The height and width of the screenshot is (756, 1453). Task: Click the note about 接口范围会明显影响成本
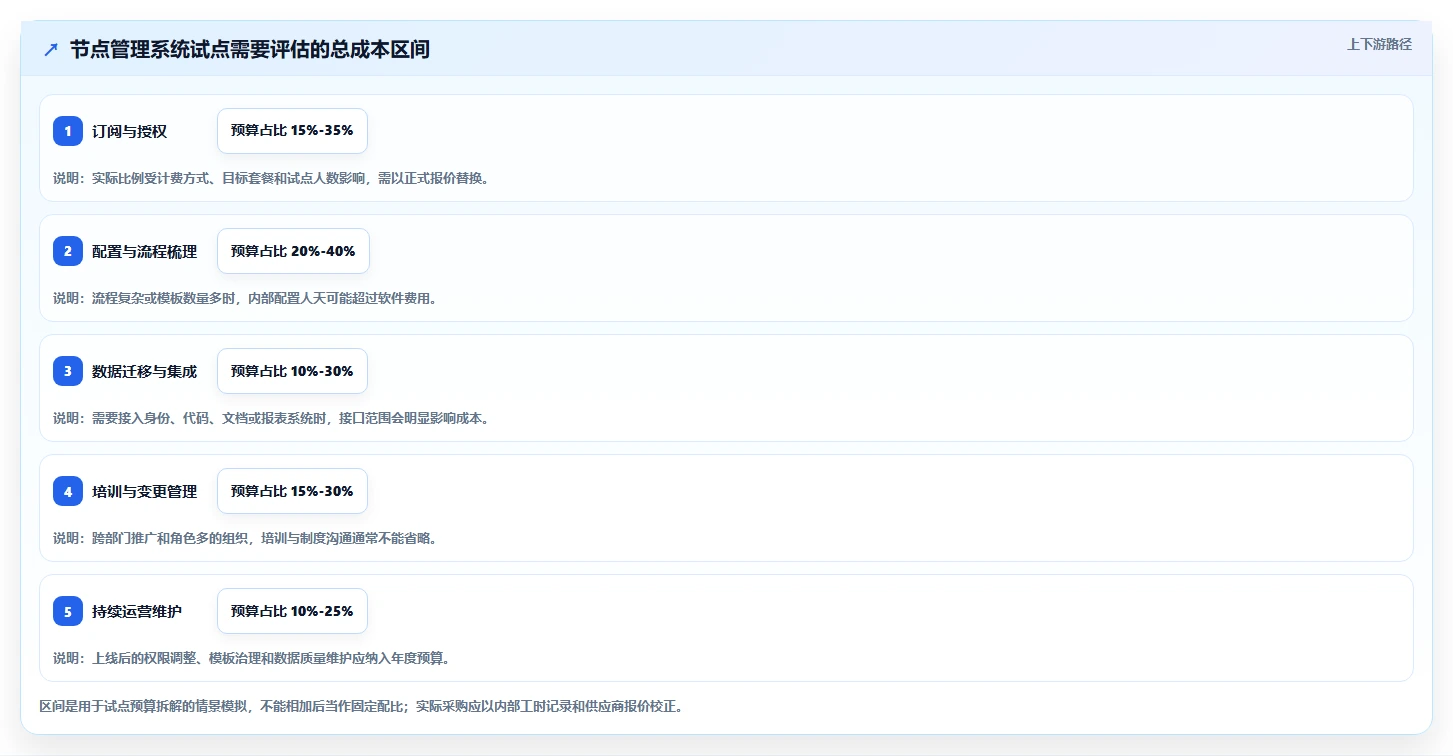click(x=271, y=418)
